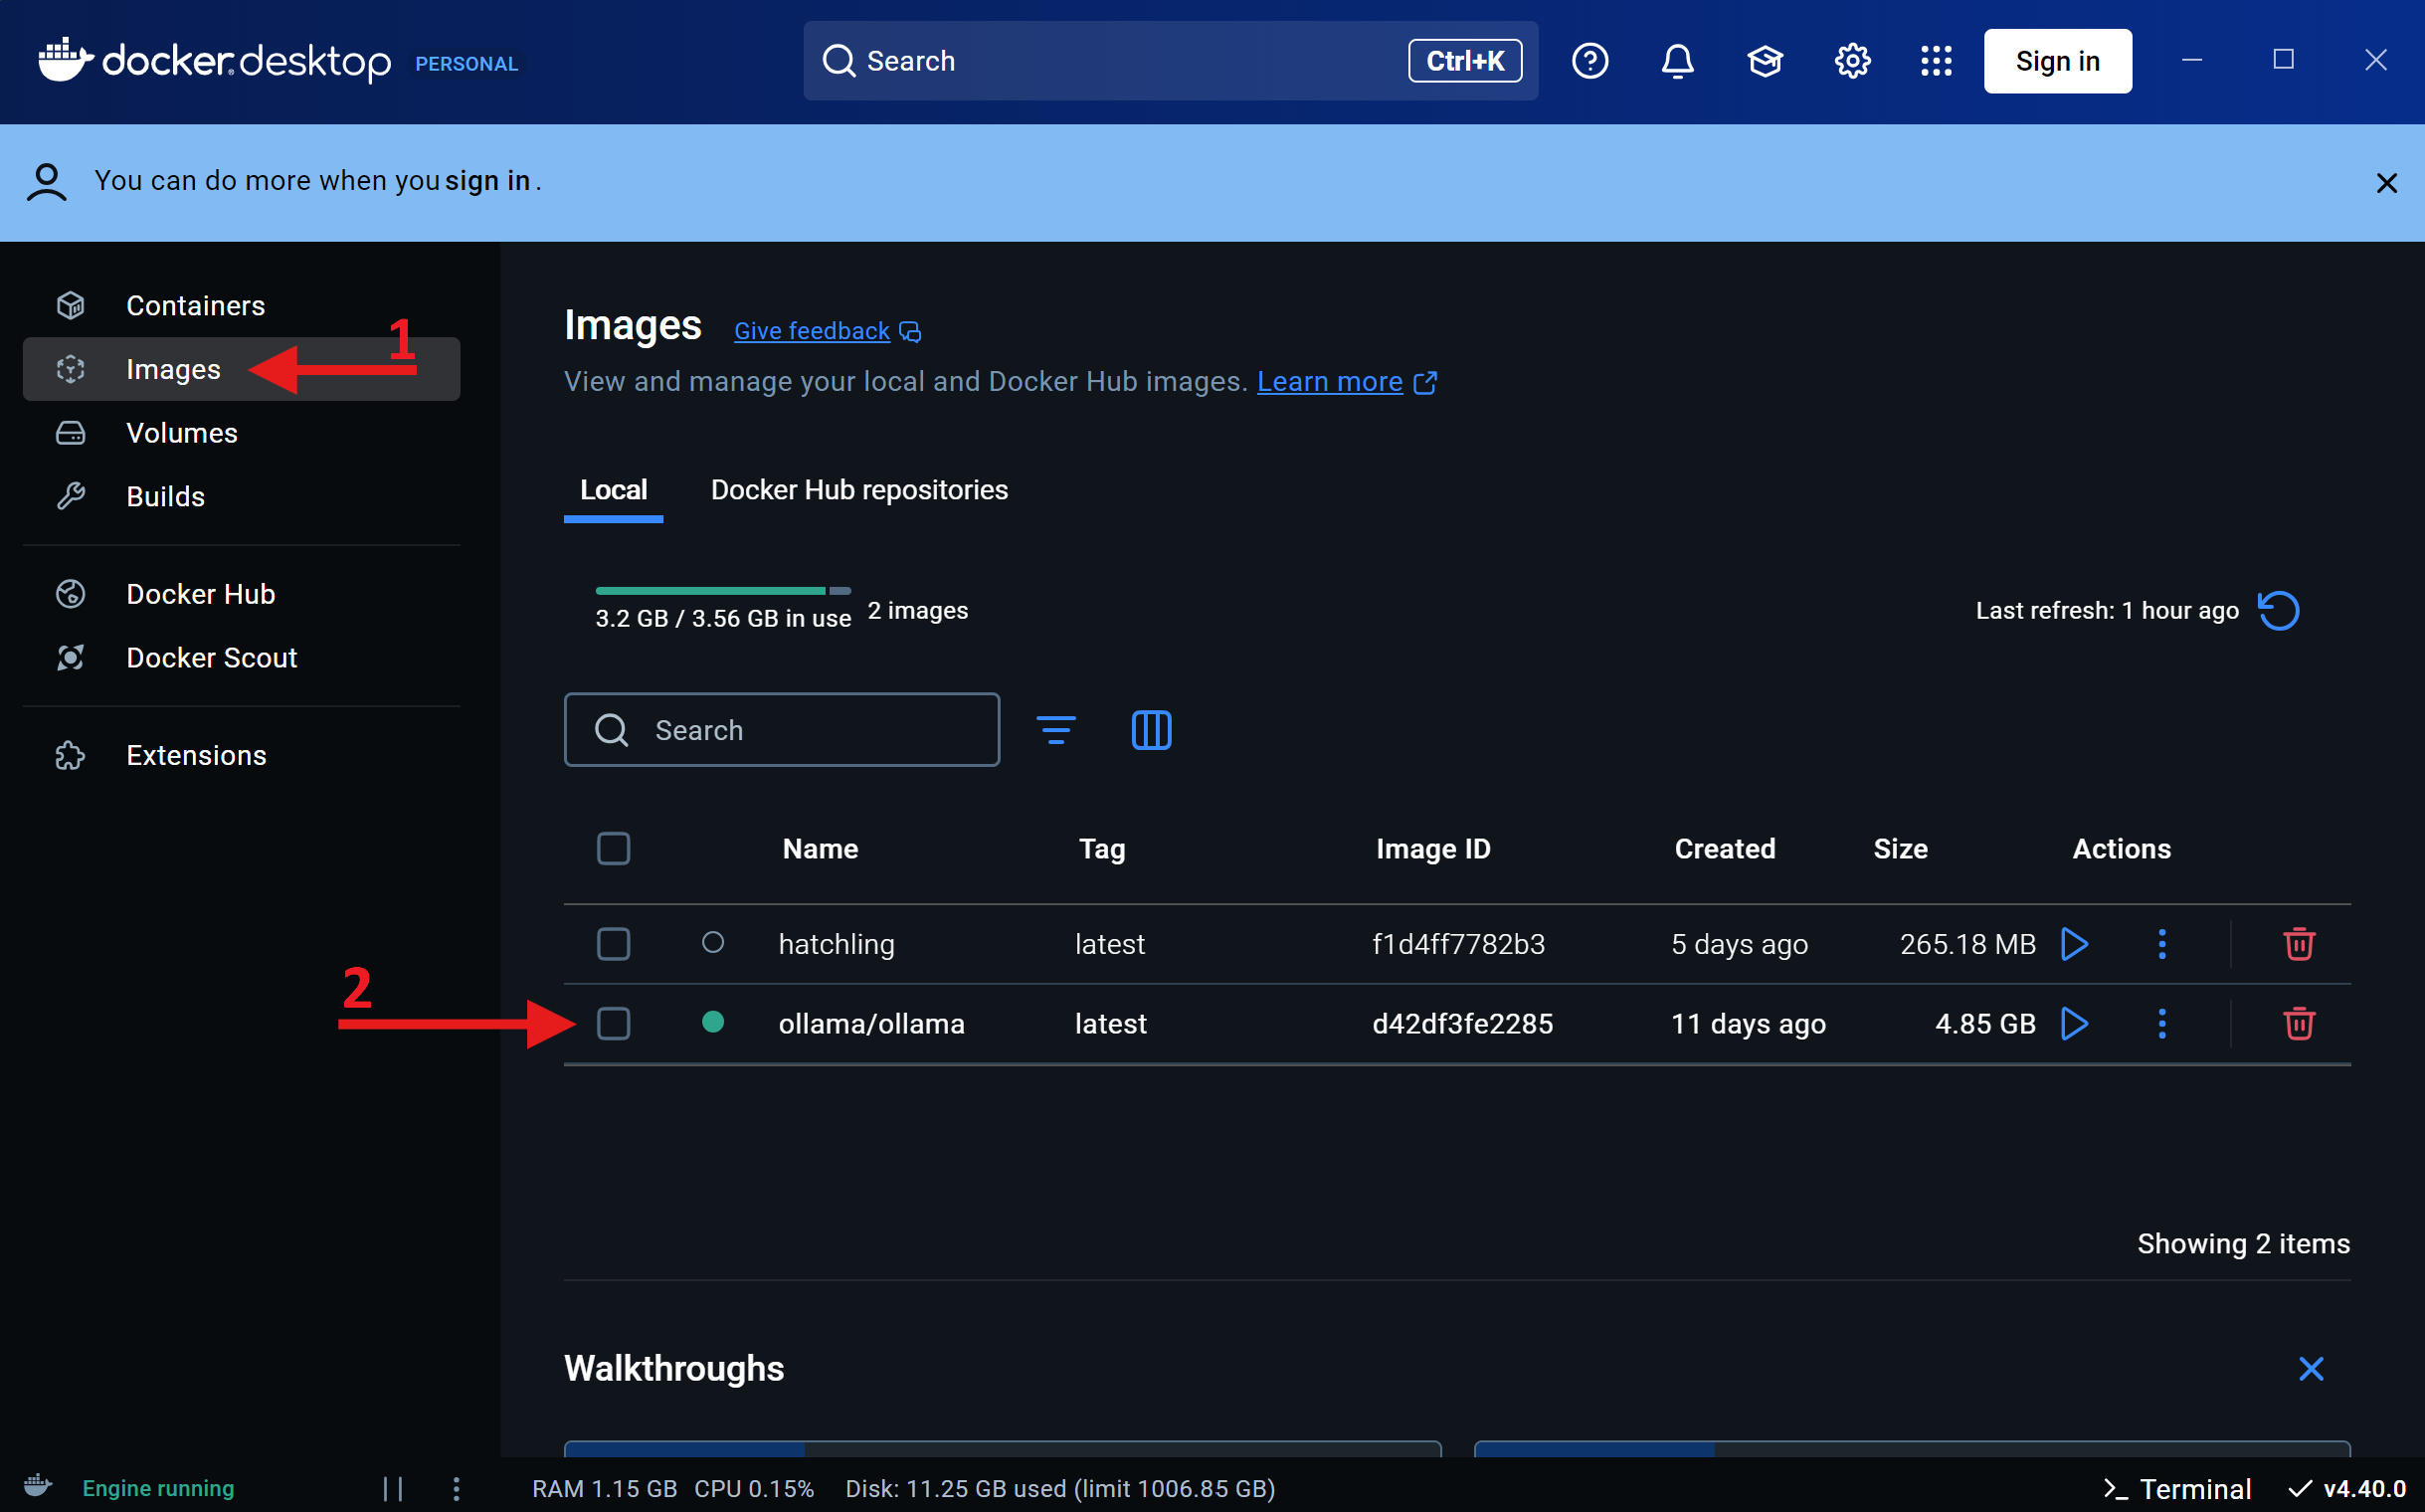Open settings with the gear icon
Viewport: 2425px width, 1512px height.
pyautogui.click(x=1852, y=61)
